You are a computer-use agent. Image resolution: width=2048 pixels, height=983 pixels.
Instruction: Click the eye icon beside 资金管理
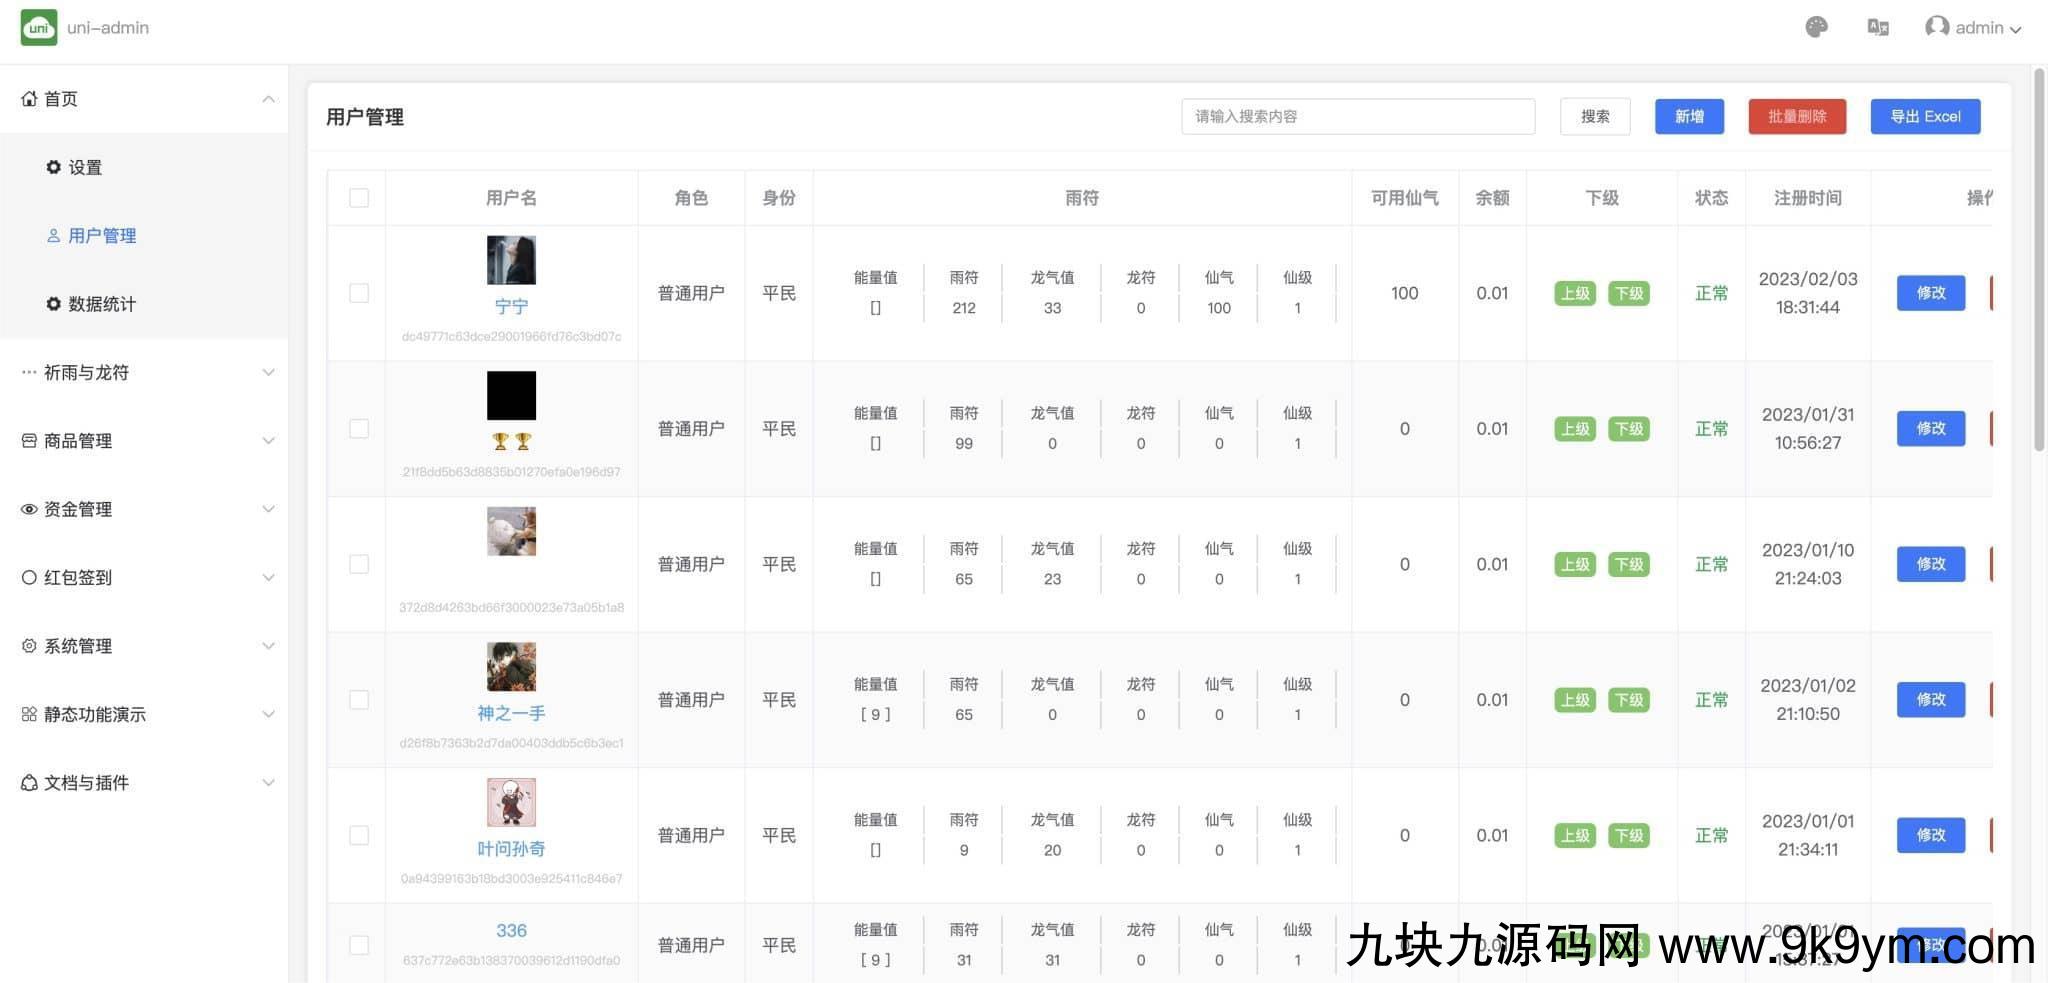click(29, 509)
